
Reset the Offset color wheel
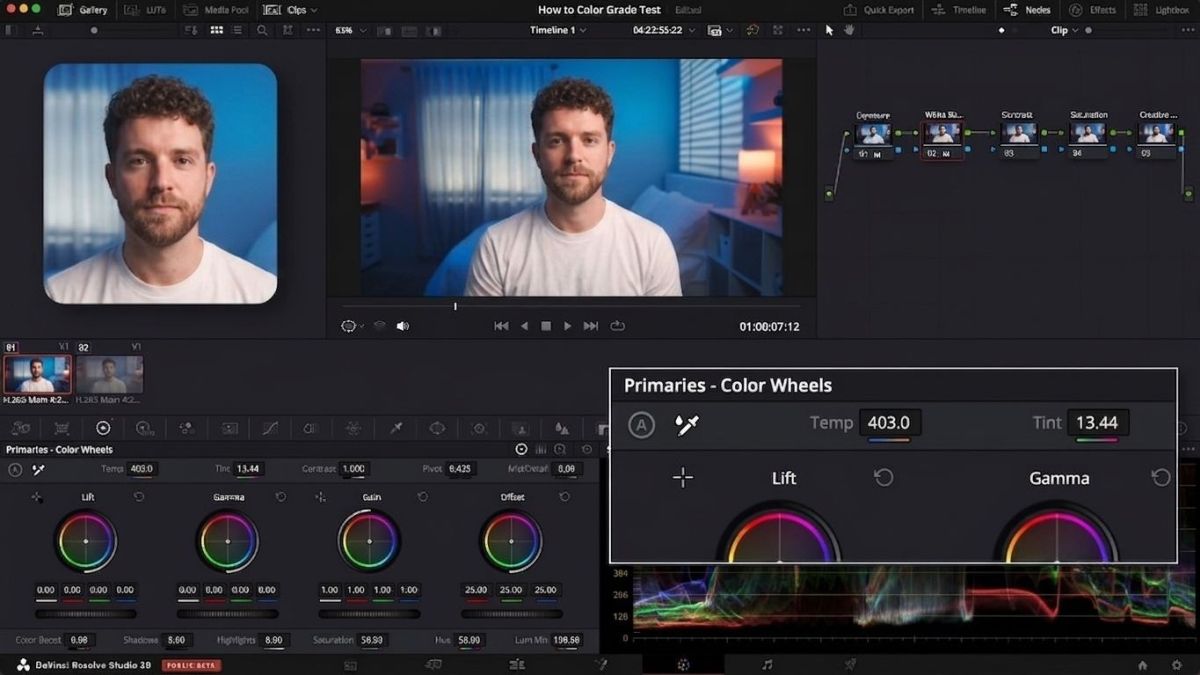pos(565,497)
